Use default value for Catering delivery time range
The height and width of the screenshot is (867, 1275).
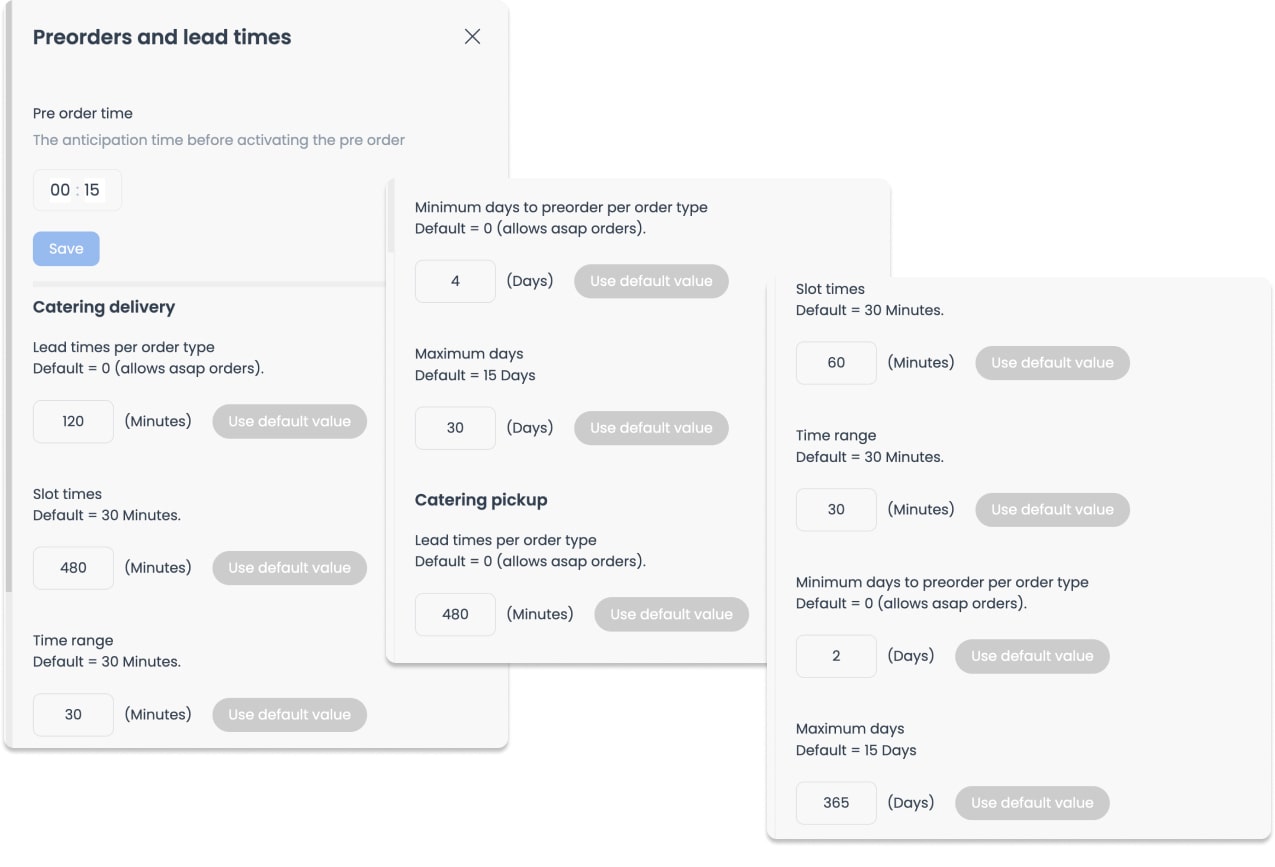[x=289, y=715]
